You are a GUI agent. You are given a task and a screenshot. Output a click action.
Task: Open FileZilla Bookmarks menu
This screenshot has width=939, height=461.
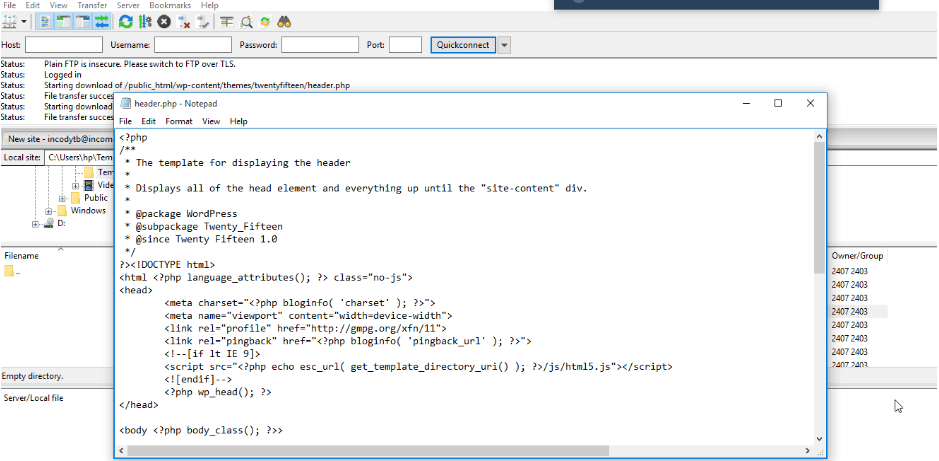coord(170,5)
